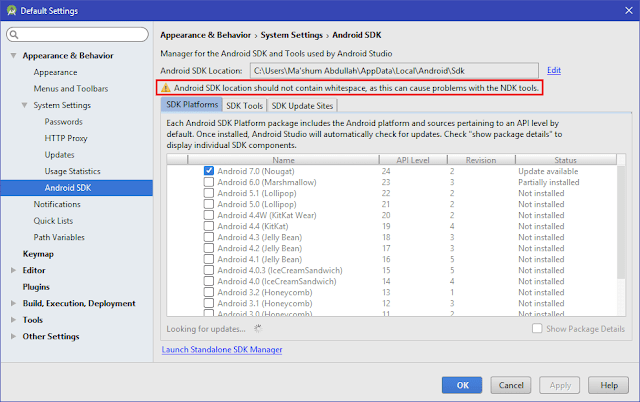Click Edit link for SDK location

pos(554,70)
